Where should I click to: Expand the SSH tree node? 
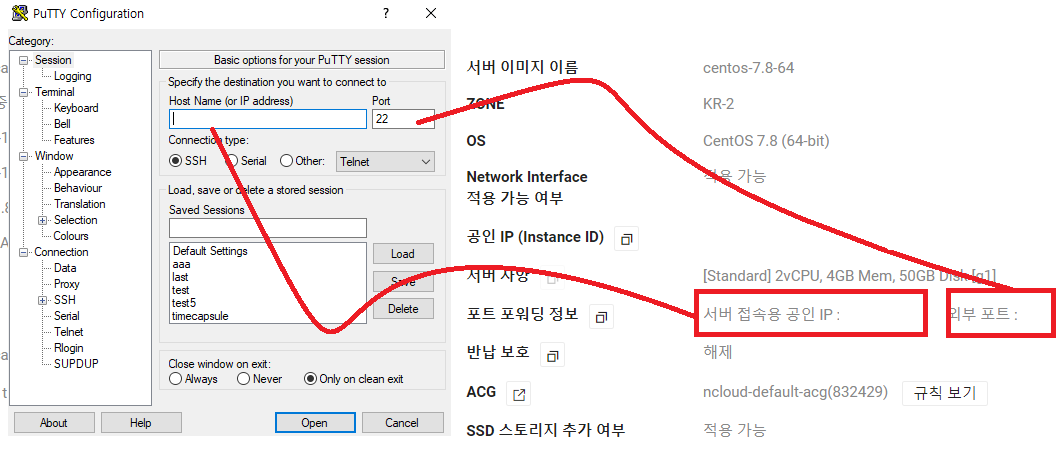[43, 300]
